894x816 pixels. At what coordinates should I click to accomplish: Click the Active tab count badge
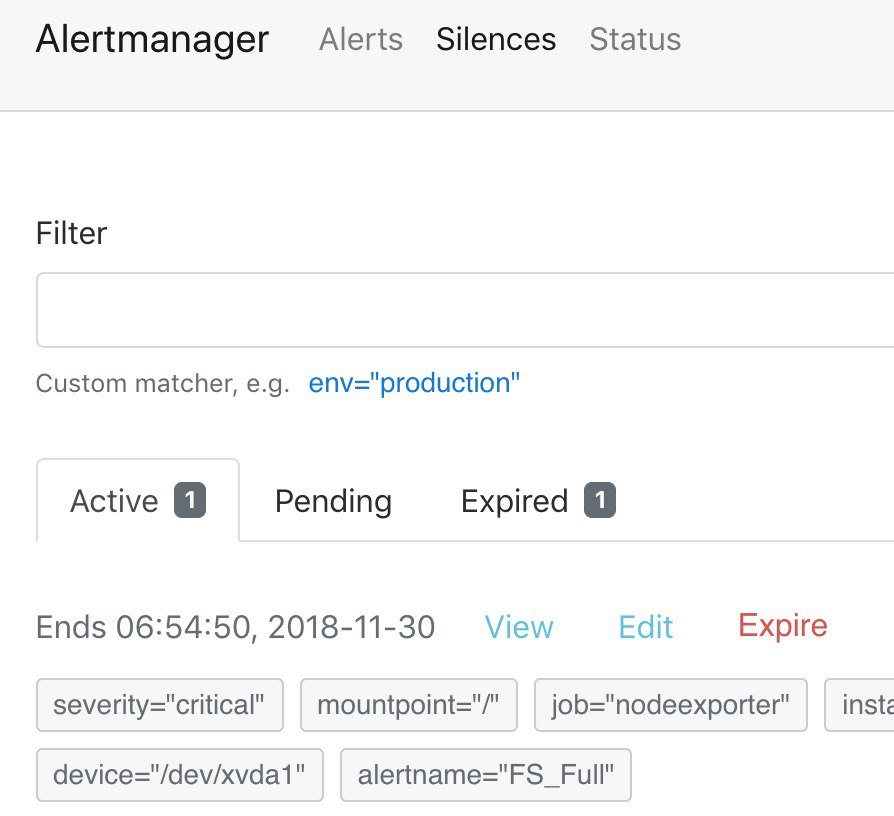[x=190, y=500]
